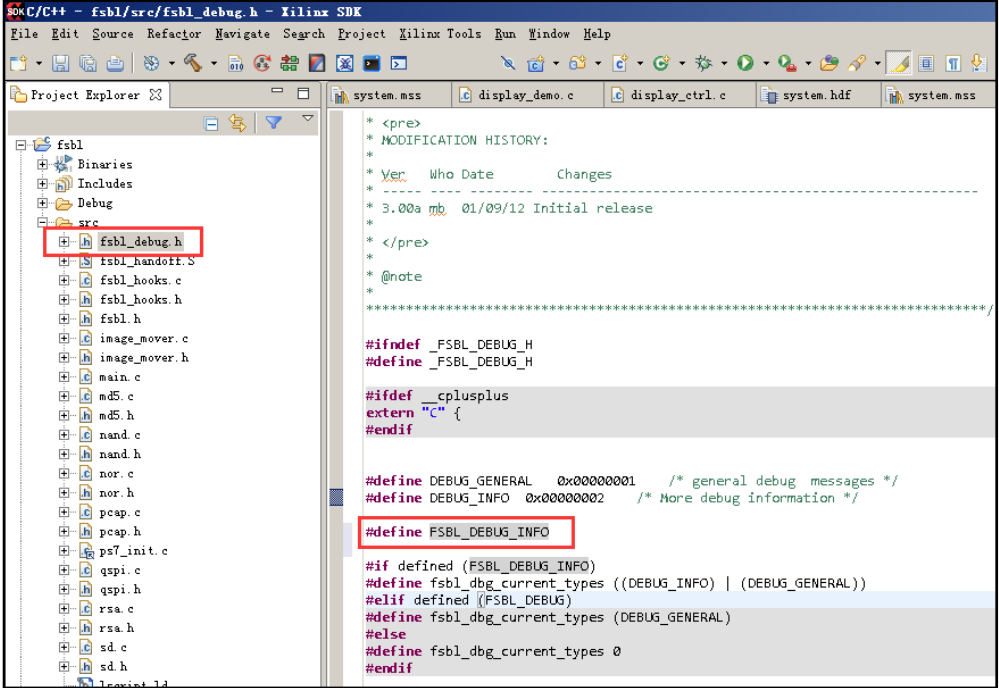999x688 pixels.
Task: Toggle block selection mode icon
Action: (926, 63)
